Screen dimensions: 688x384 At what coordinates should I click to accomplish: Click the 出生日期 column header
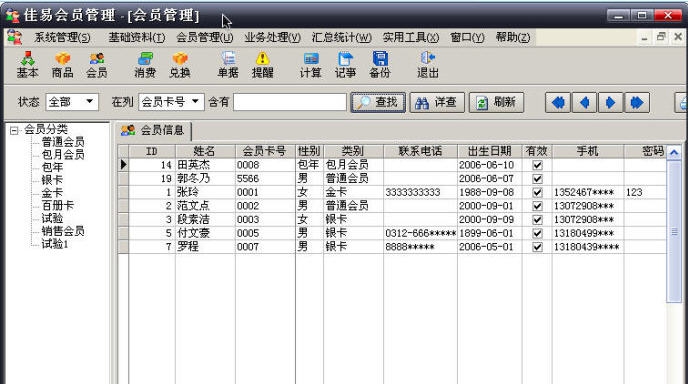489,151
